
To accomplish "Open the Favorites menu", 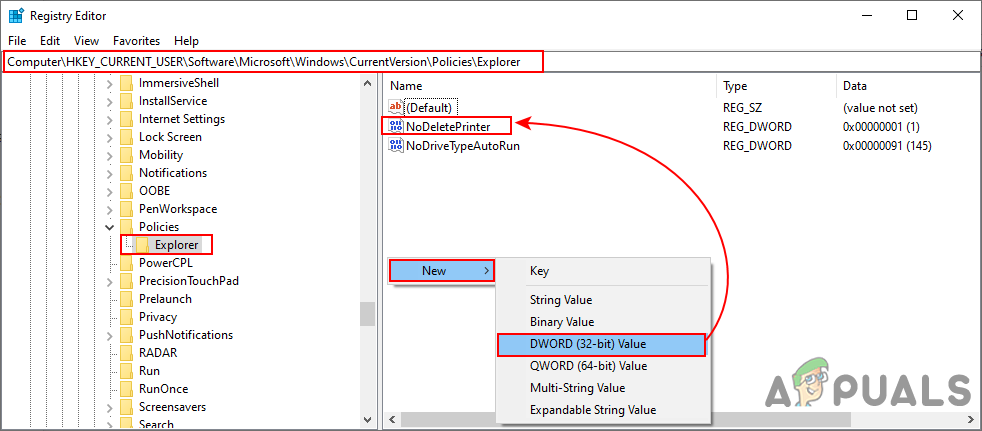I will [x=137, y=41].
